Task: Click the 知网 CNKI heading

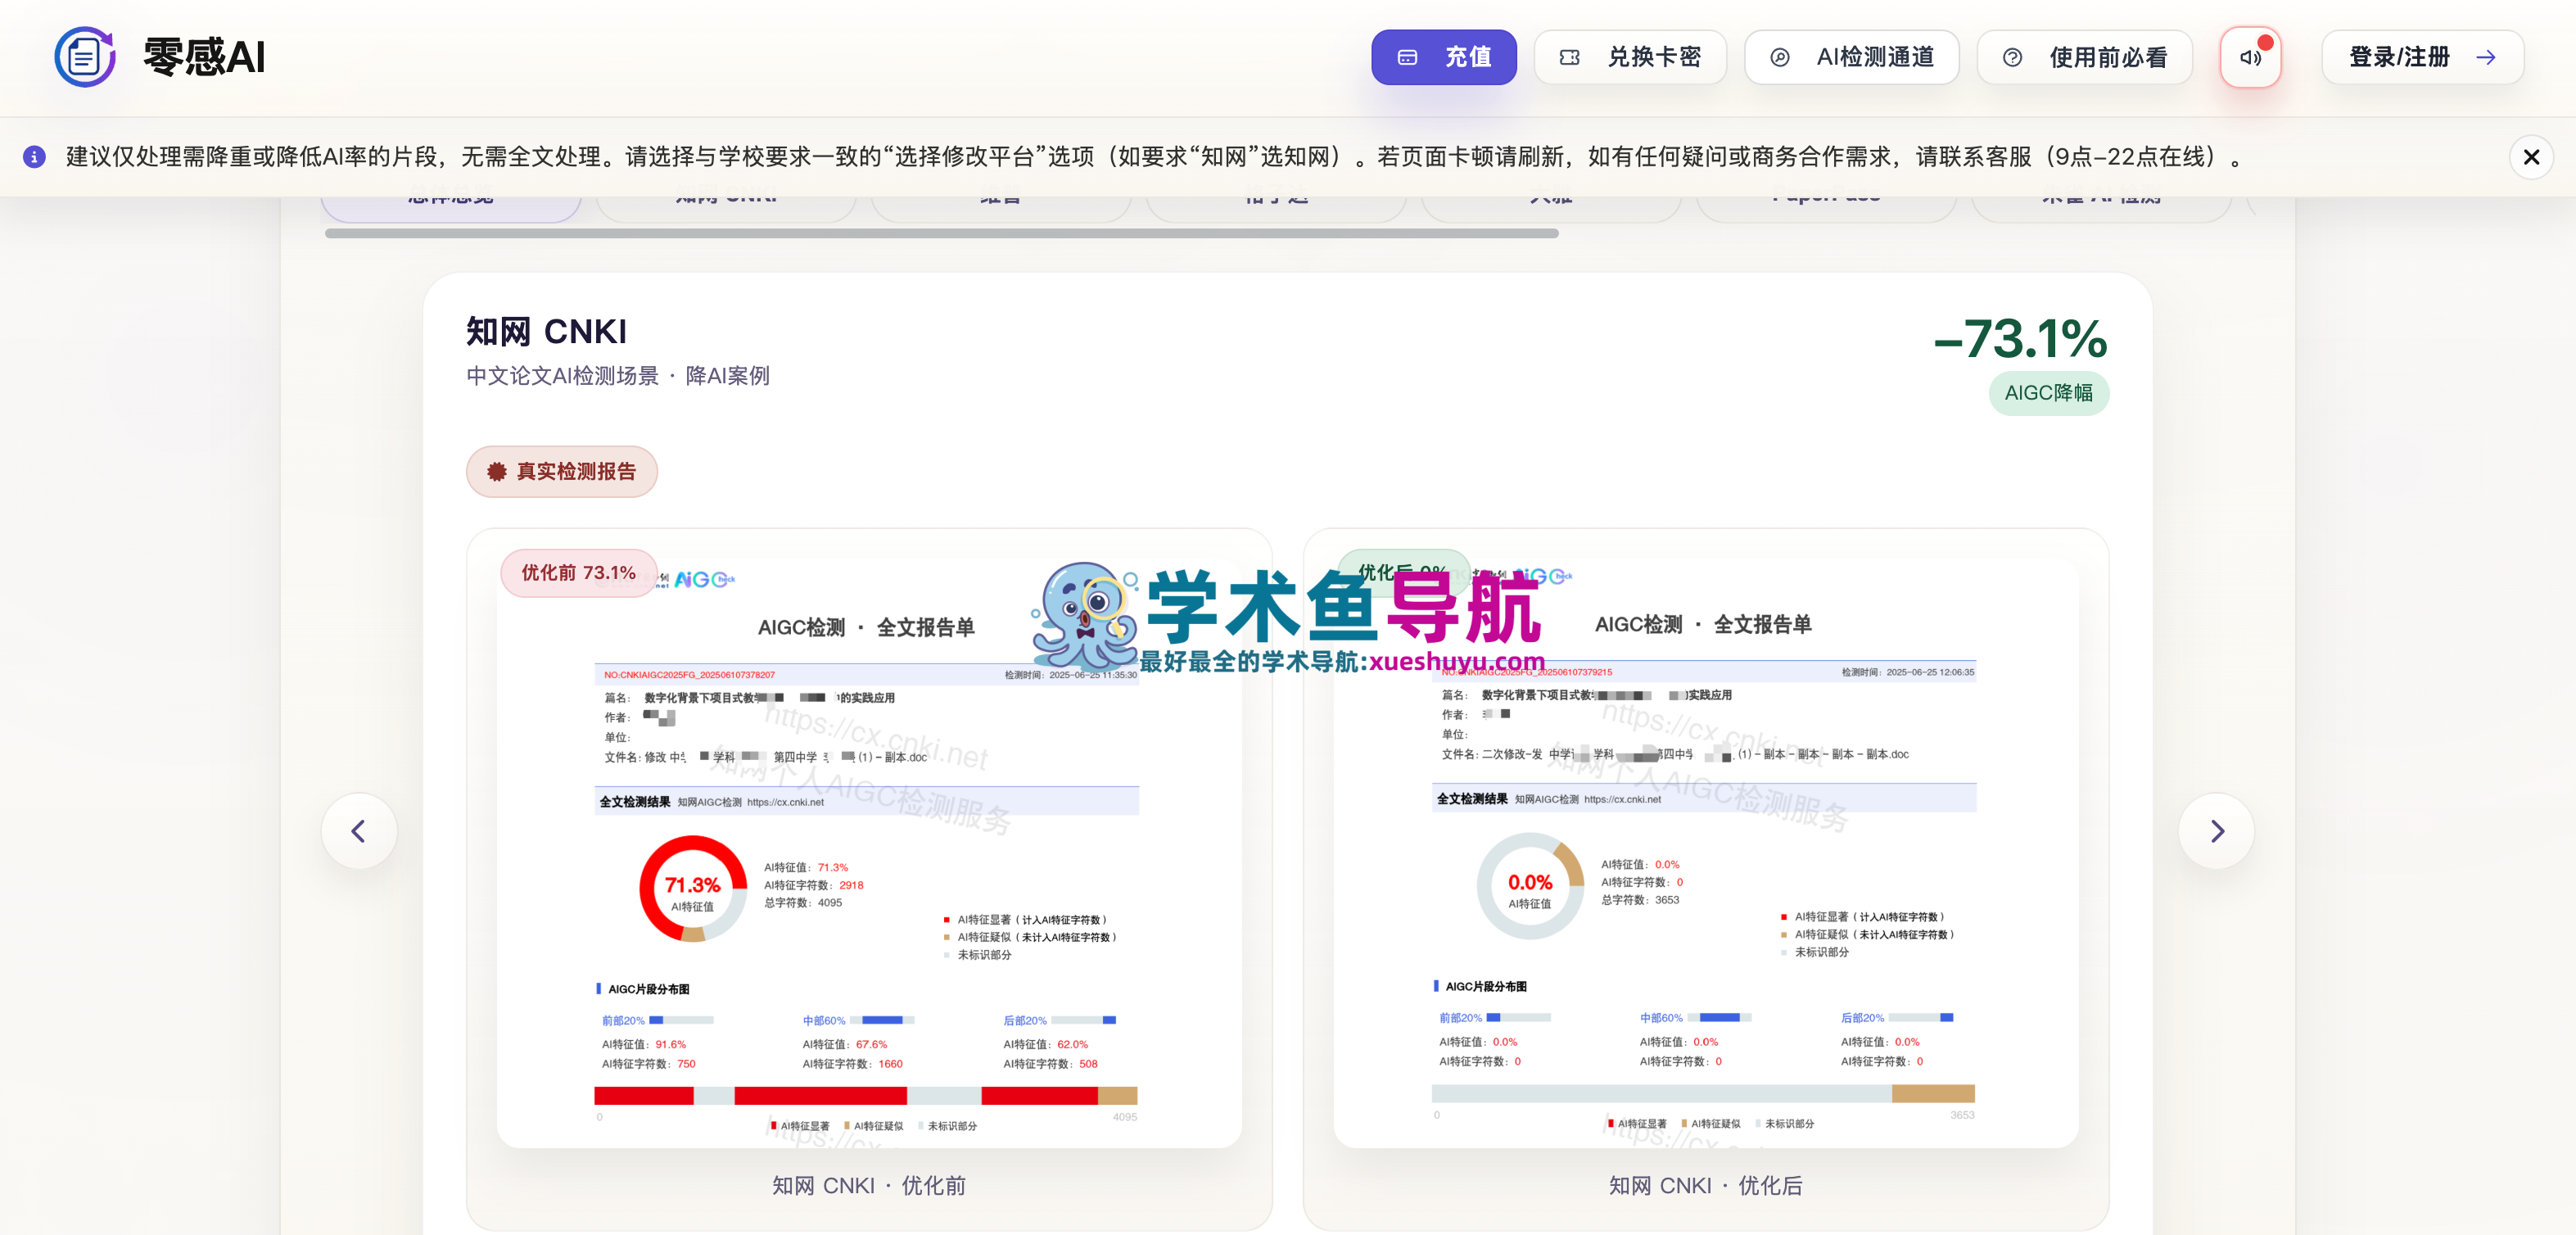Action: click(547, 331)
